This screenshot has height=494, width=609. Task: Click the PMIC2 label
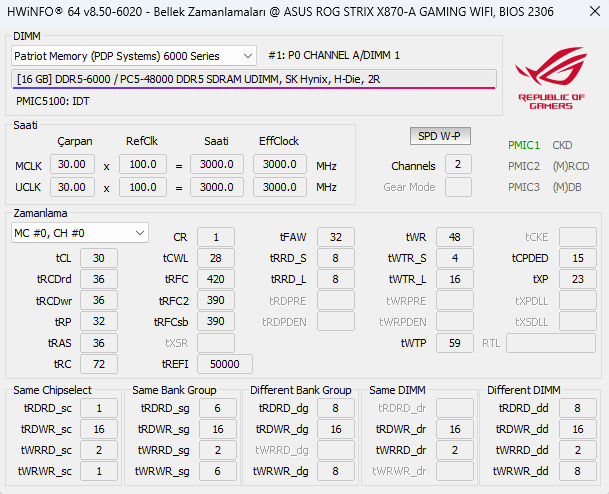point(524,166)
